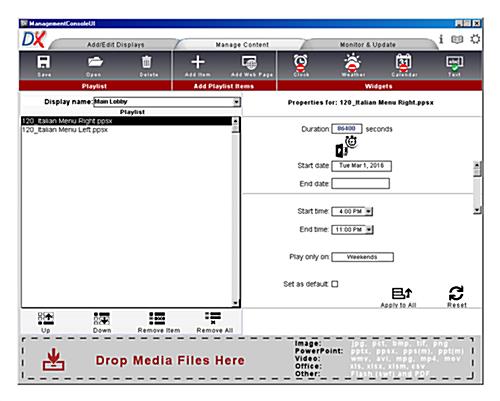Click the Reset button
The height and width of the screenshot is (401, 500).
[456, 297]
